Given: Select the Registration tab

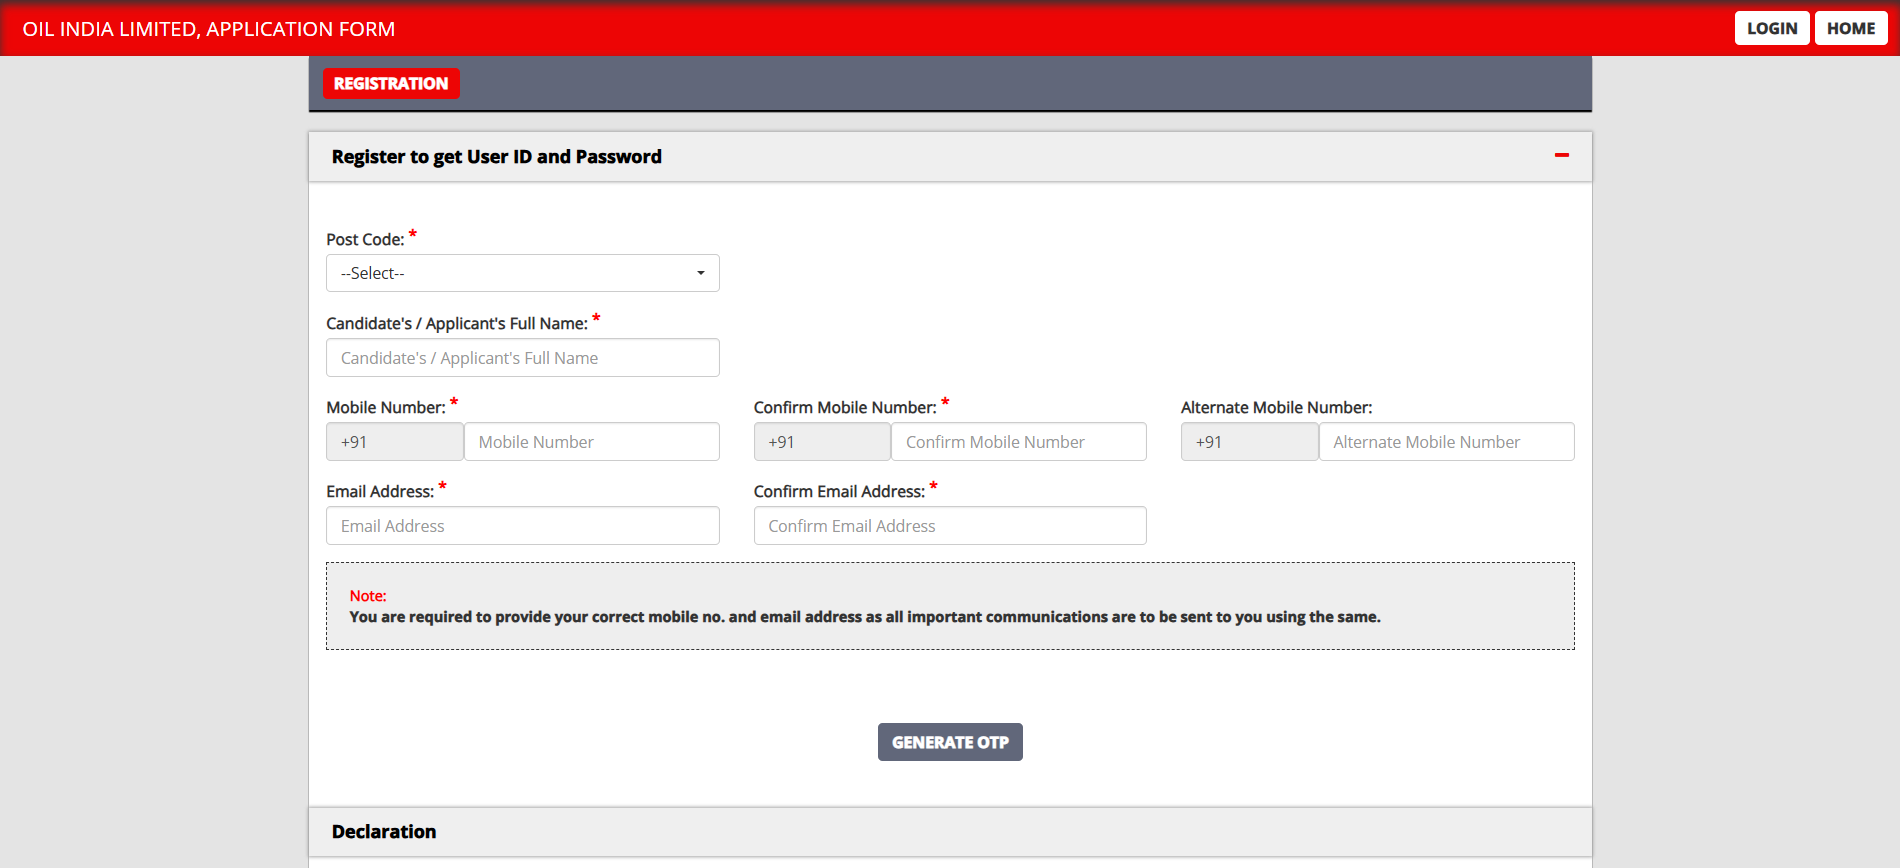Looking at the screenshot, I should tap(391, 84).
